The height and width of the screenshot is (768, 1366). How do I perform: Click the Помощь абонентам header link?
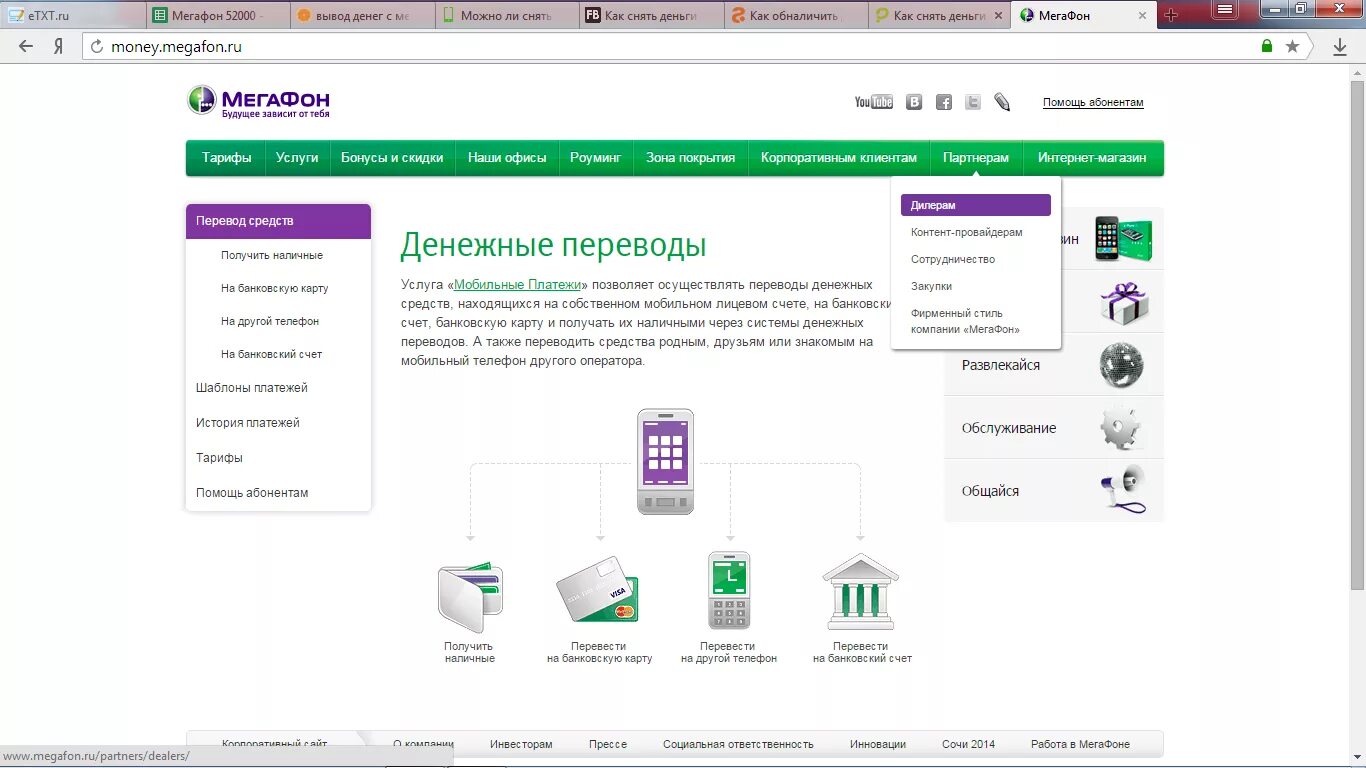coord(1093,102)
